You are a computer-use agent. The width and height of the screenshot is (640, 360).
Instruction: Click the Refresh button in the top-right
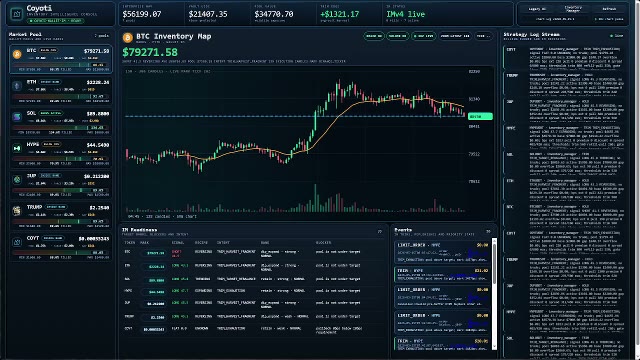tap(609, 9)
